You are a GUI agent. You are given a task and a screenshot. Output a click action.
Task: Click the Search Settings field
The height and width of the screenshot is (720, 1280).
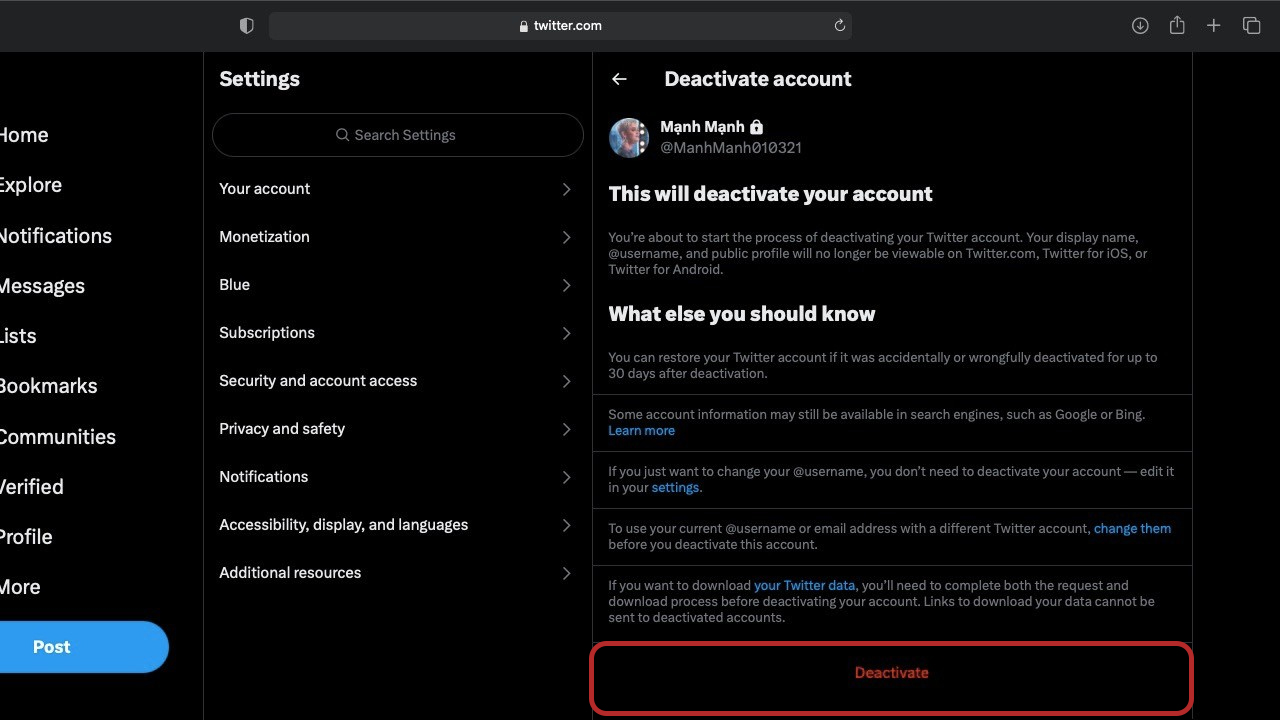point(398,135)
